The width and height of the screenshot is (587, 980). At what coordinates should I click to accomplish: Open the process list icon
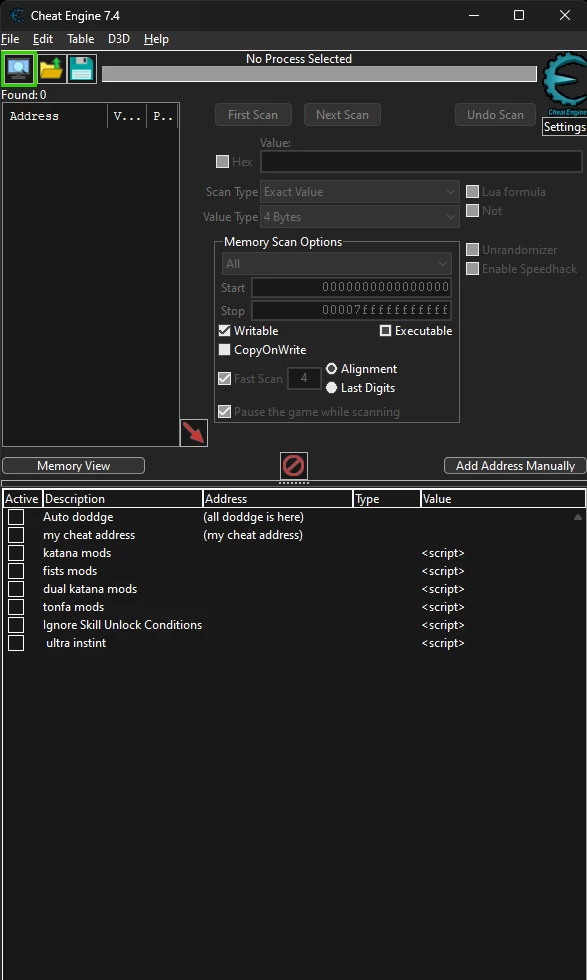(19, 69)
